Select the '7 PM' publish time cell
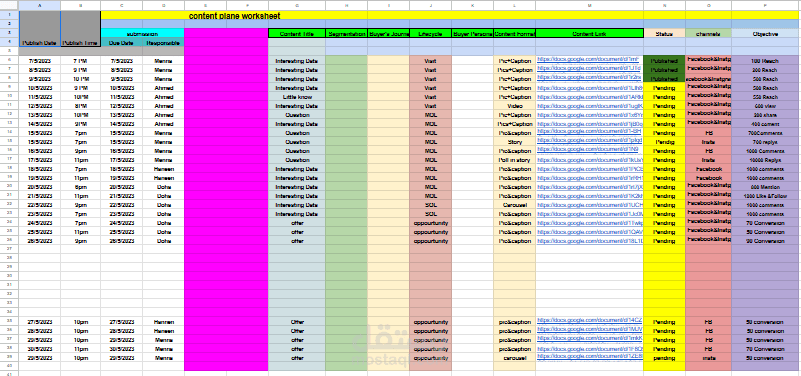 [x=80, y=61]
